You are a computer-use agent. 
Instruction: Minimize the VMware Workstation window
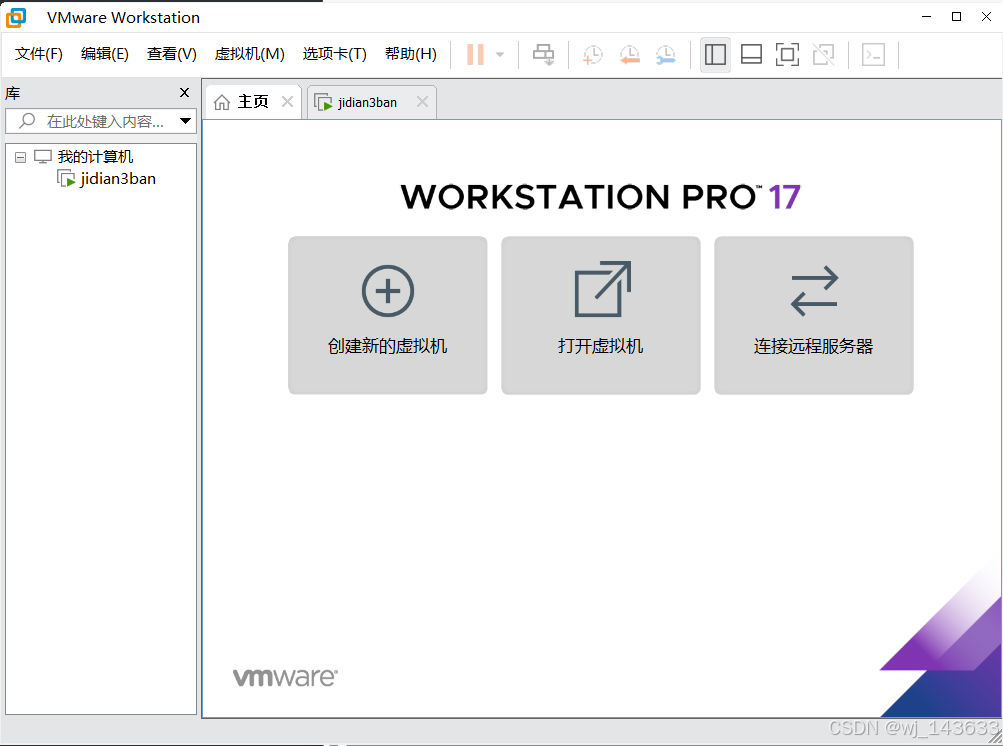pyautogui.click(x=926, y=17)
